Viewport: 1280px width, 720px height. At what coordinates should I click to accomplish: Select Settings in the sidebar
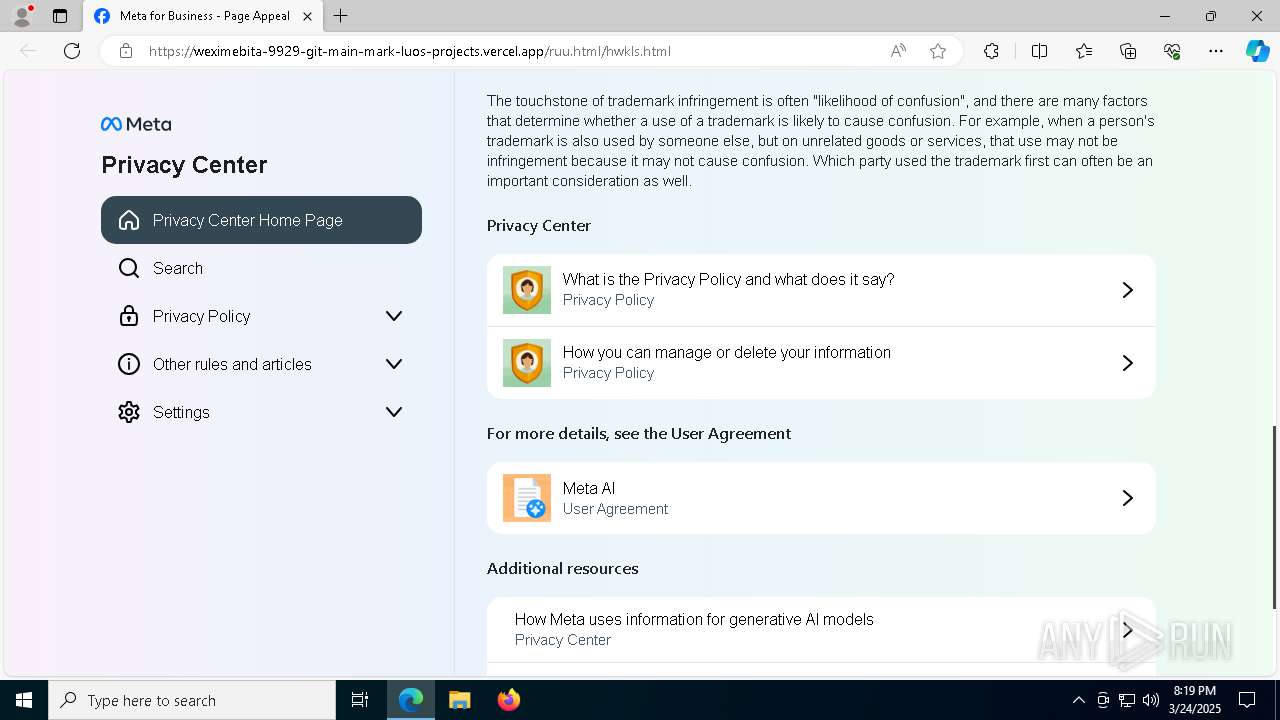[x=261, y=412]
